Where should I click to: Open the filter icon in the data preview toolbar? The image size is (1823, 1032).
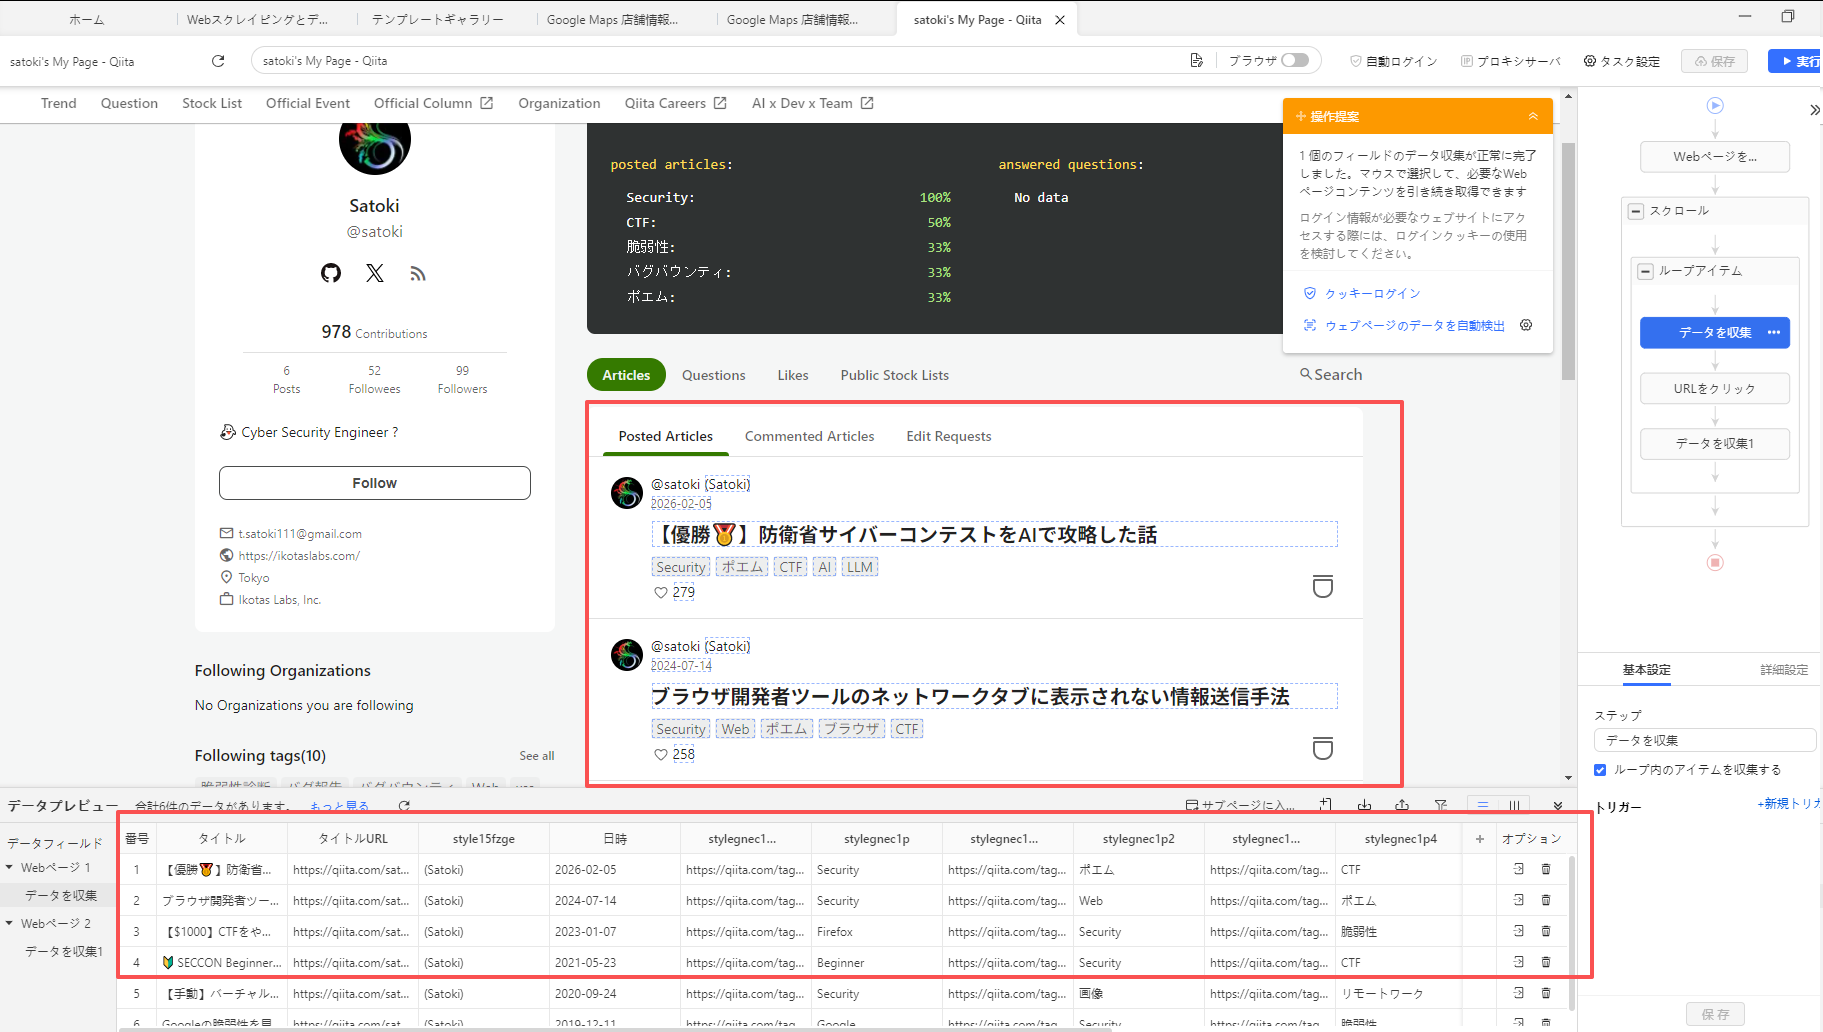pyautogui.click(x=1441, y=805)
